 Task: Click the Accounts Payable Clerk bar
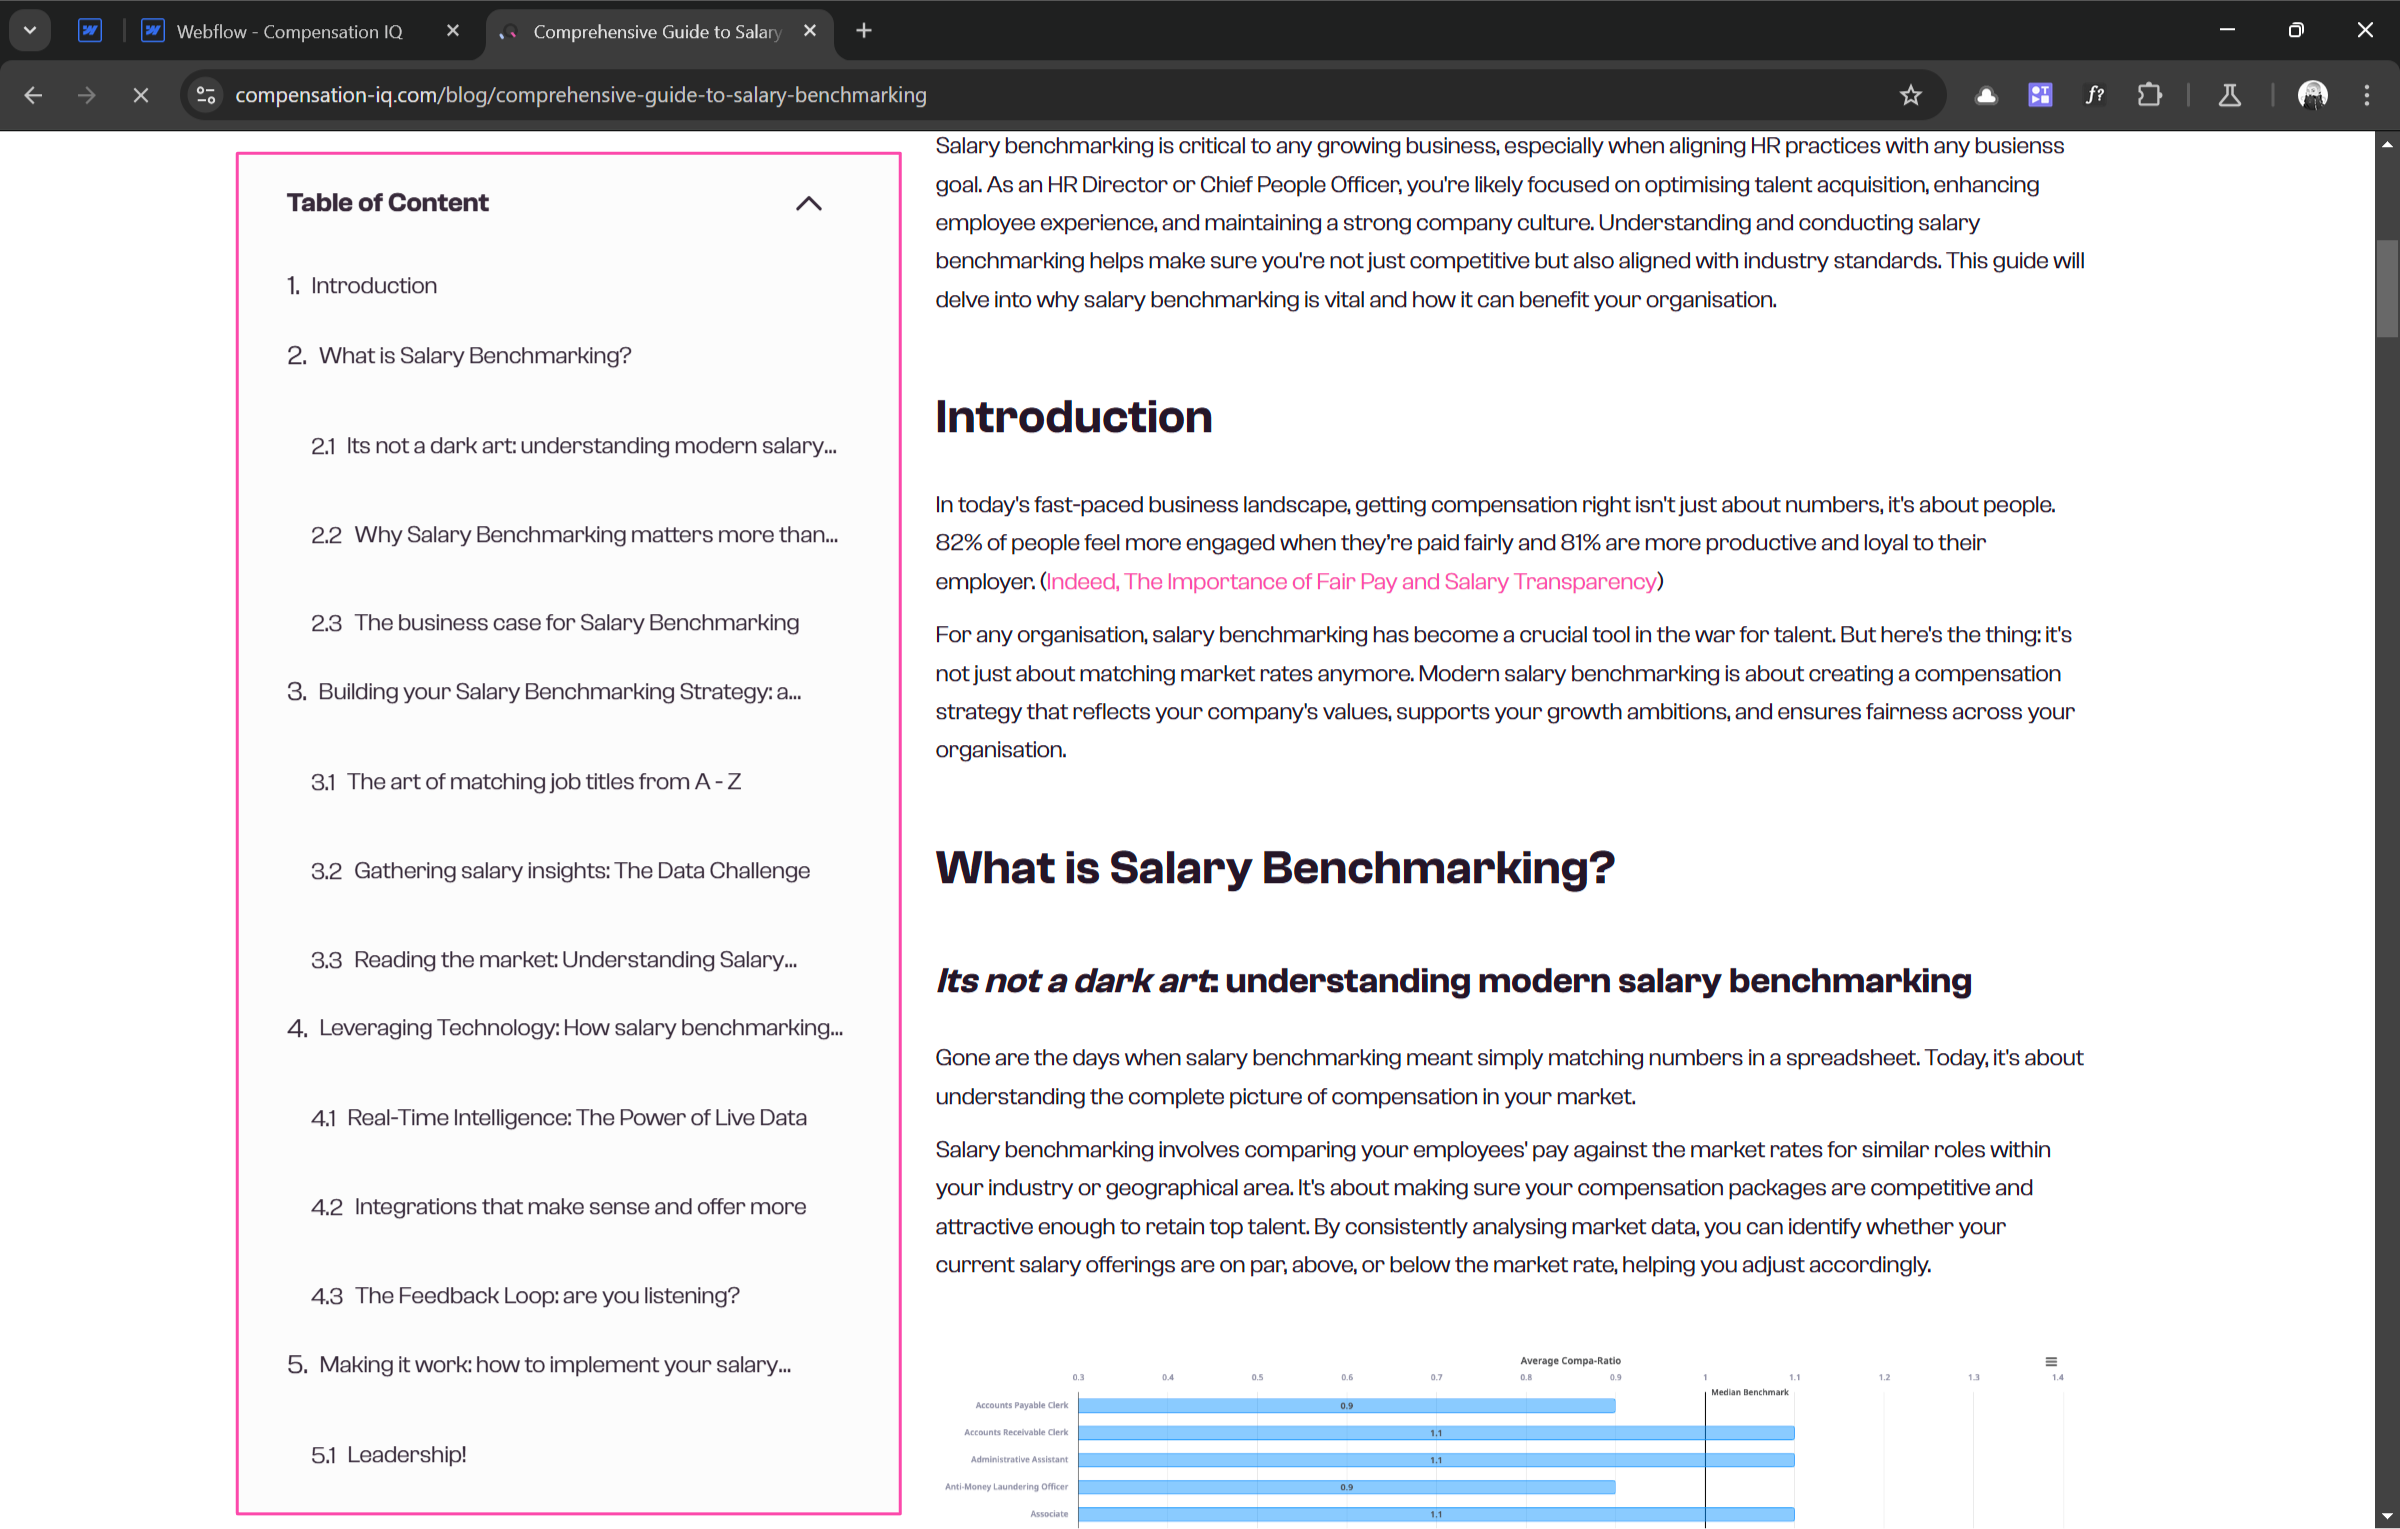coord(1346,1406)
